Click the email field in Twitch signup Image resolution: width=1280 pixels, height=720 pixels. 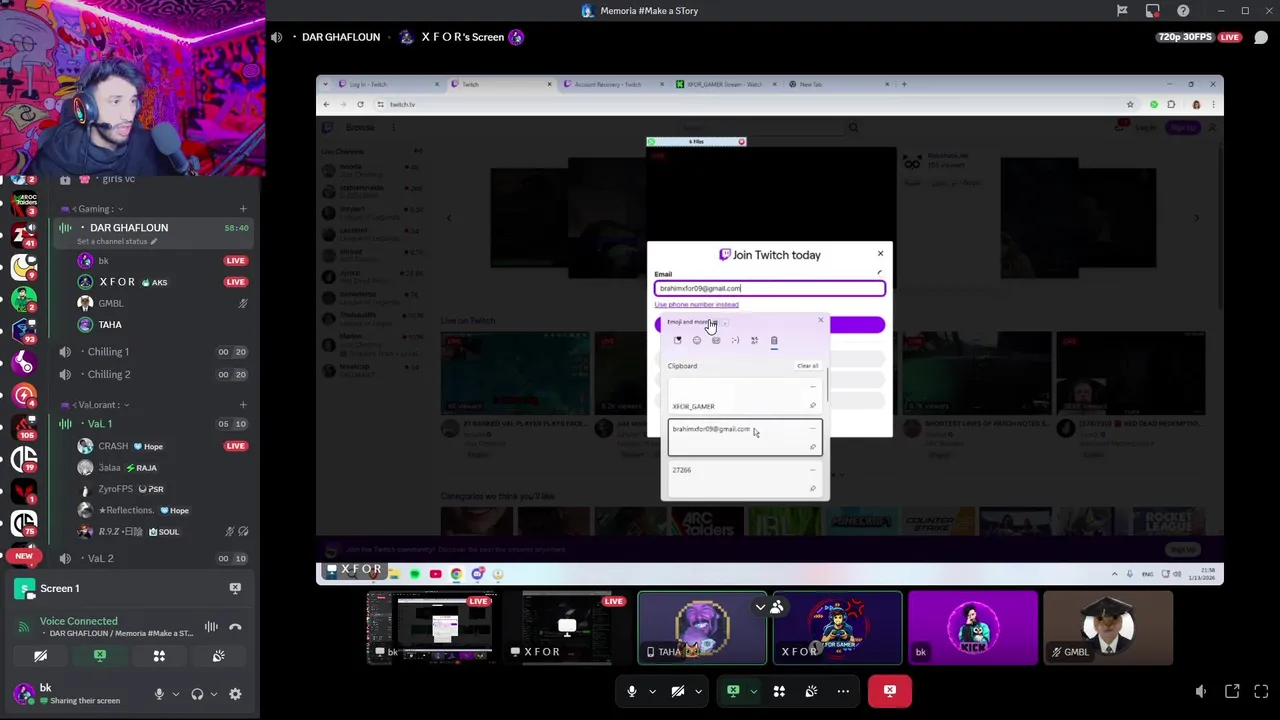coord(770,288)
